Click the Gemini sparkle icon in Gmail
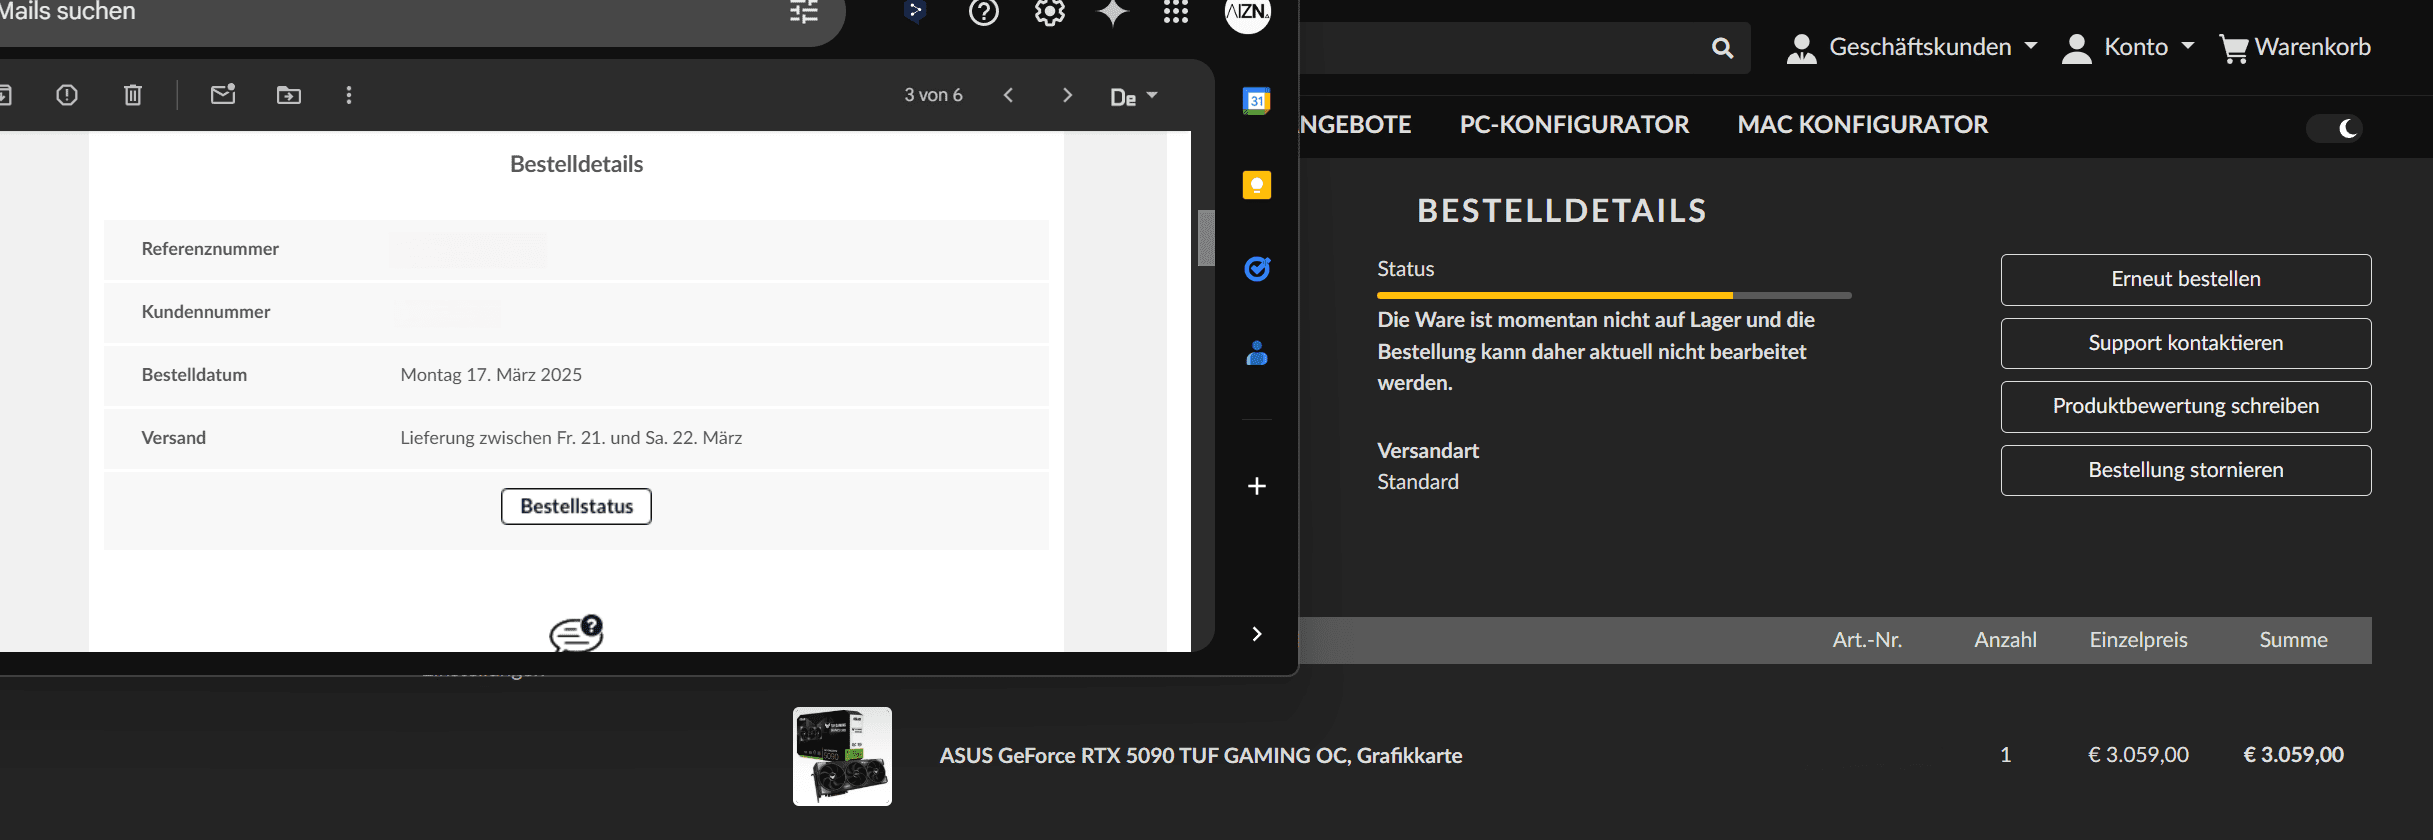This screenshot has height=840, width=2433. [x=1113, y=12]
